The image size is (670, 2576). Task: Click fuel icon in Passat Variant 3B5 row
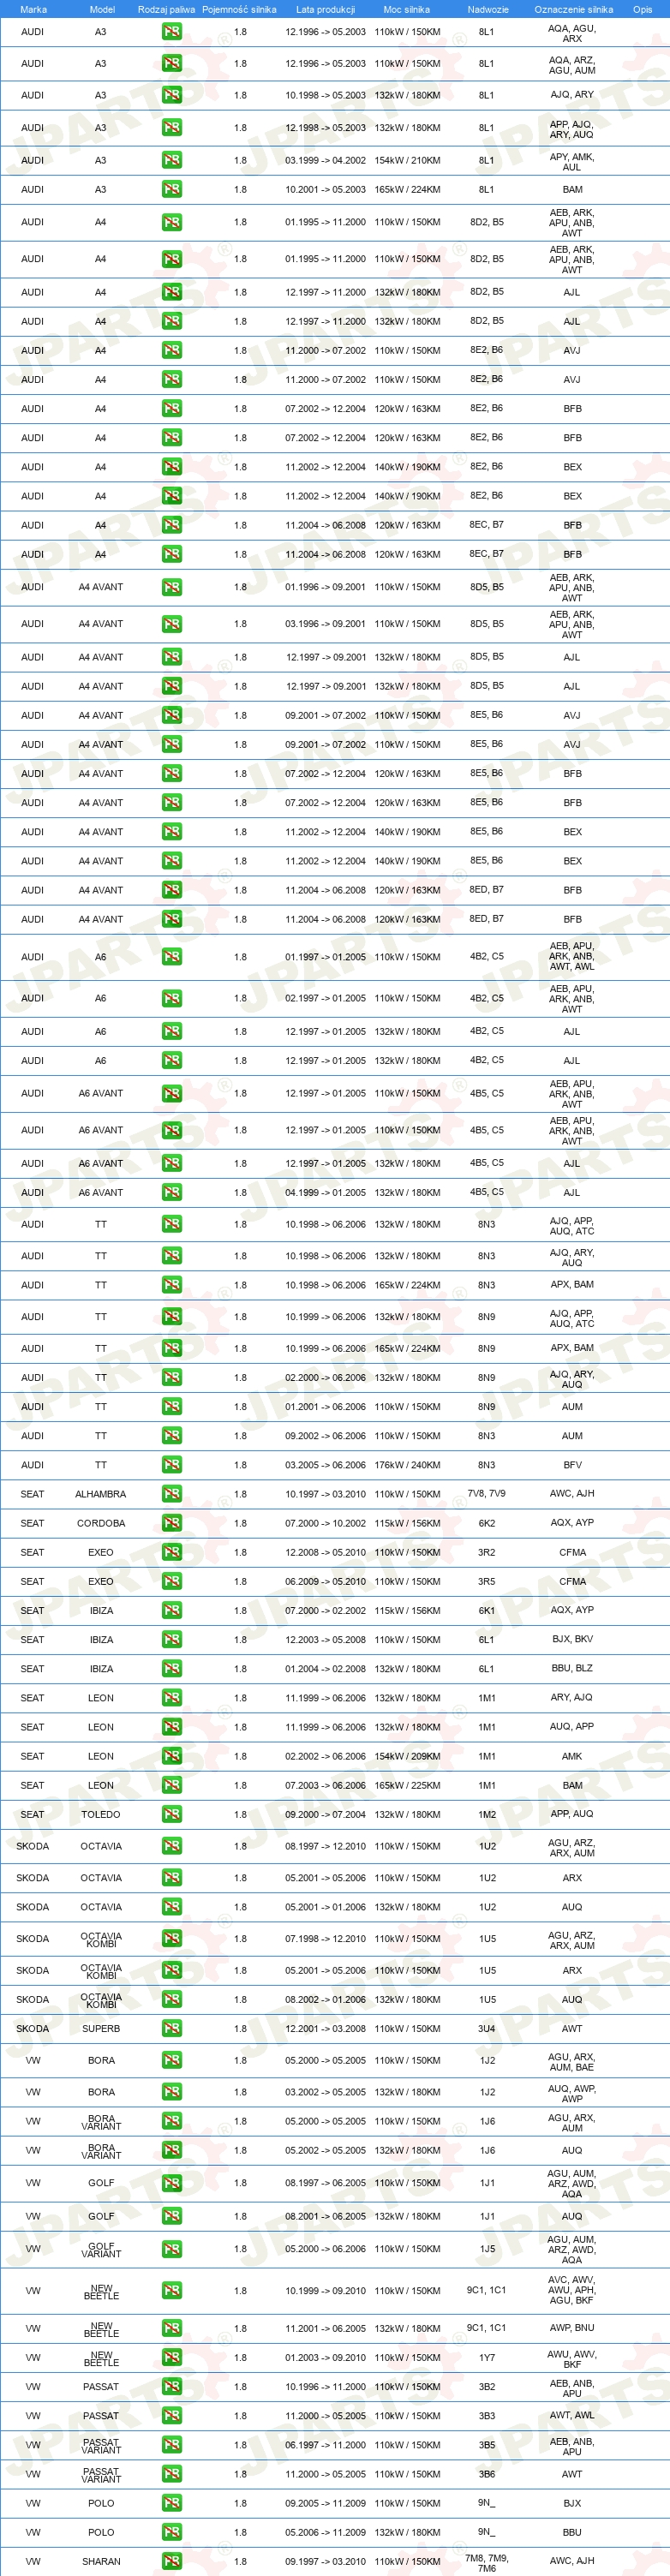tap(172, 2445)
